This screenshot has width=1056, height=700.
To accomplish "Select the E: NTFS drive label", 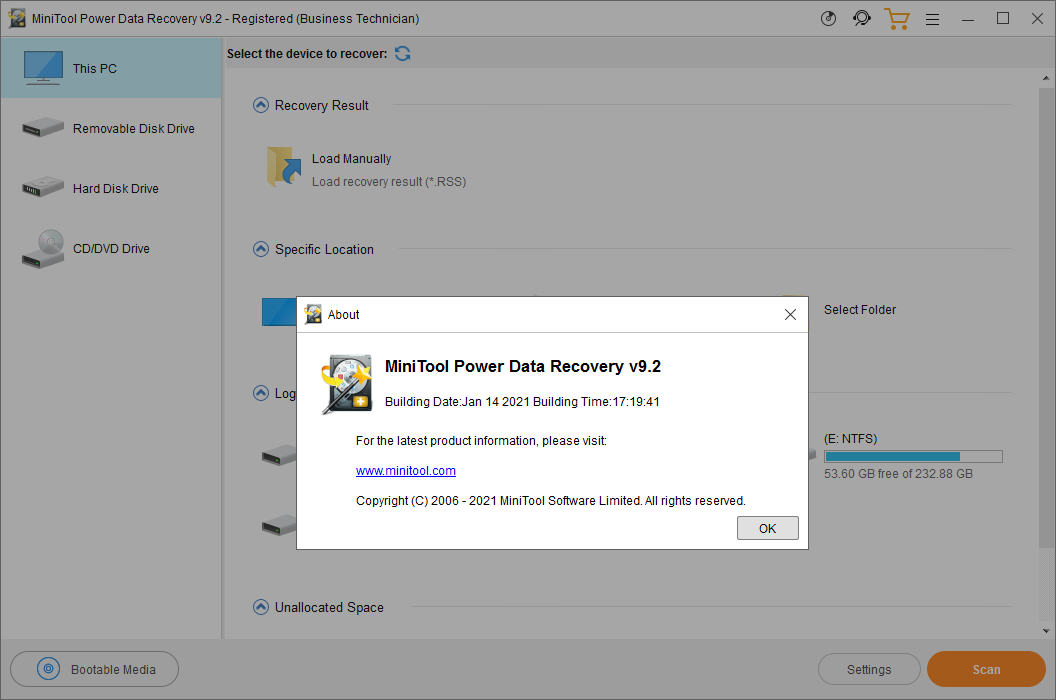I will coord(850,439).
